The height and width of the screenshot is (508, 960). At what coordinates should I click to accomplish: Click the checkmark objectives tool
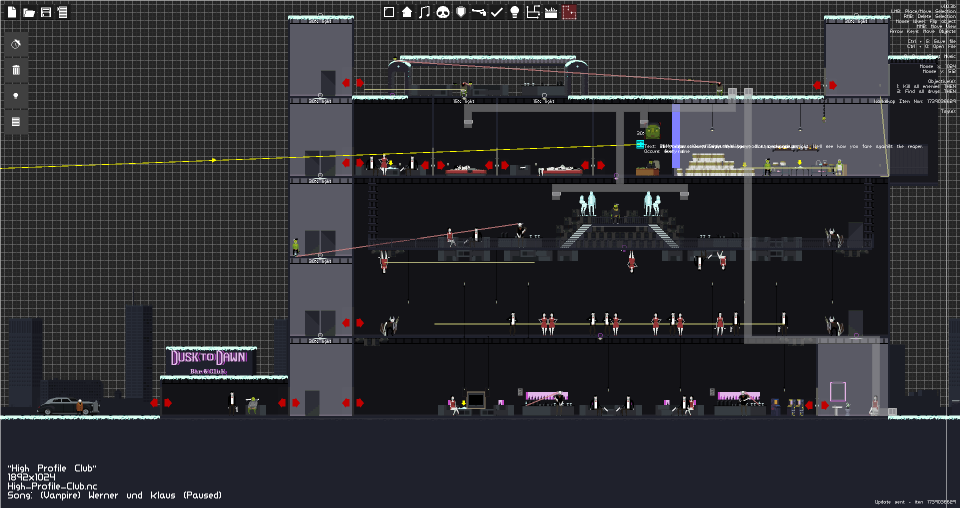[497, 12]
